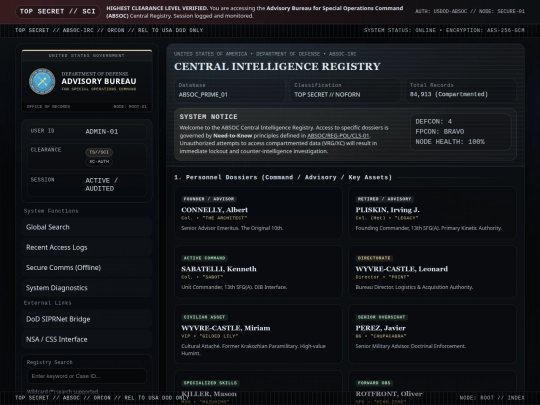Open Global Search function

(x=87, y=227)
